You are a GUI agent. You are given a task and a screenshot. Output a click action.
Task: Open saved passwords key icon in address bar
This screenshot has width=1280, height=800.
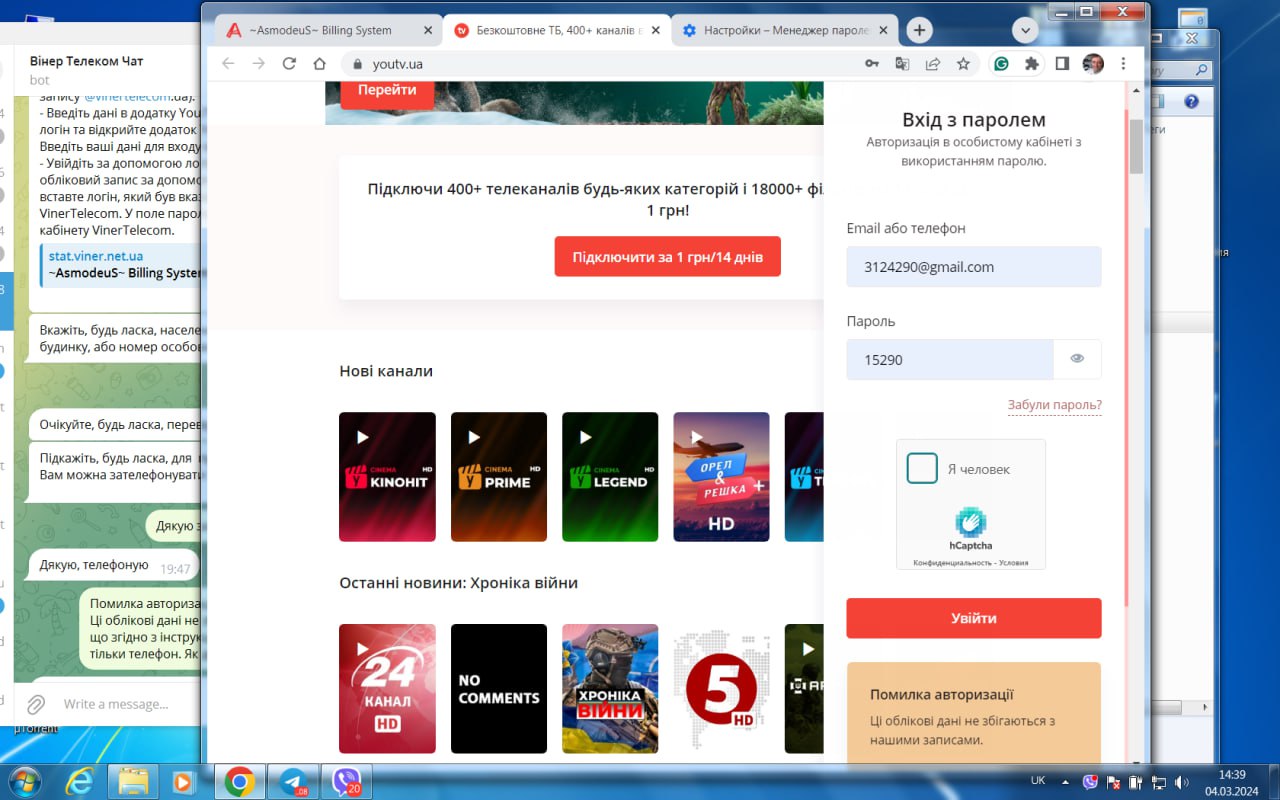[x=872, y=63]
